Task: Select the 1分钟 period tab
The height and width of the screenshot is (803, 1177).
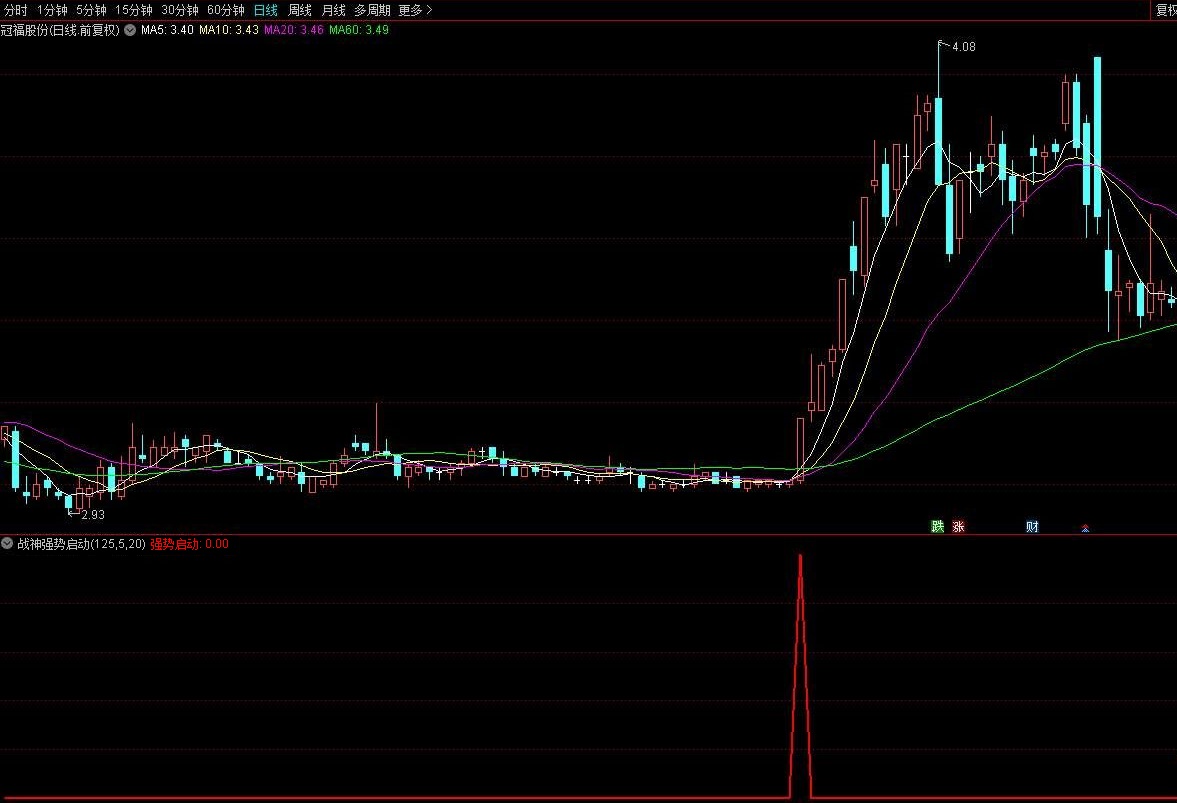Action: 52,11
